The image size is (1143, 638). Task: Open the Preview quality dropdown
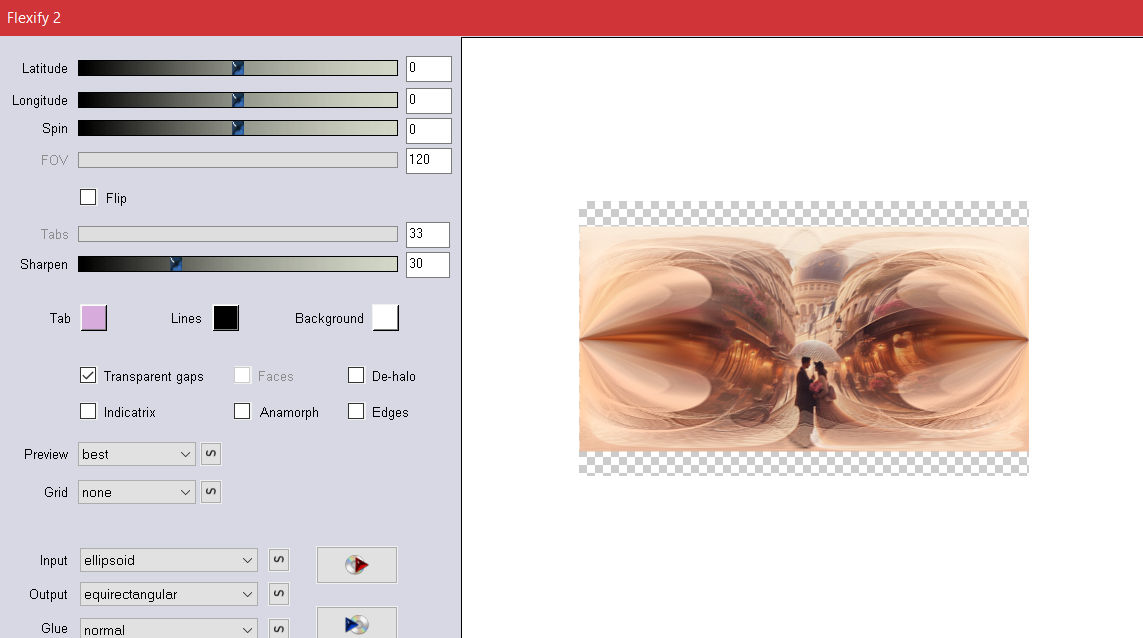point(137,454)
